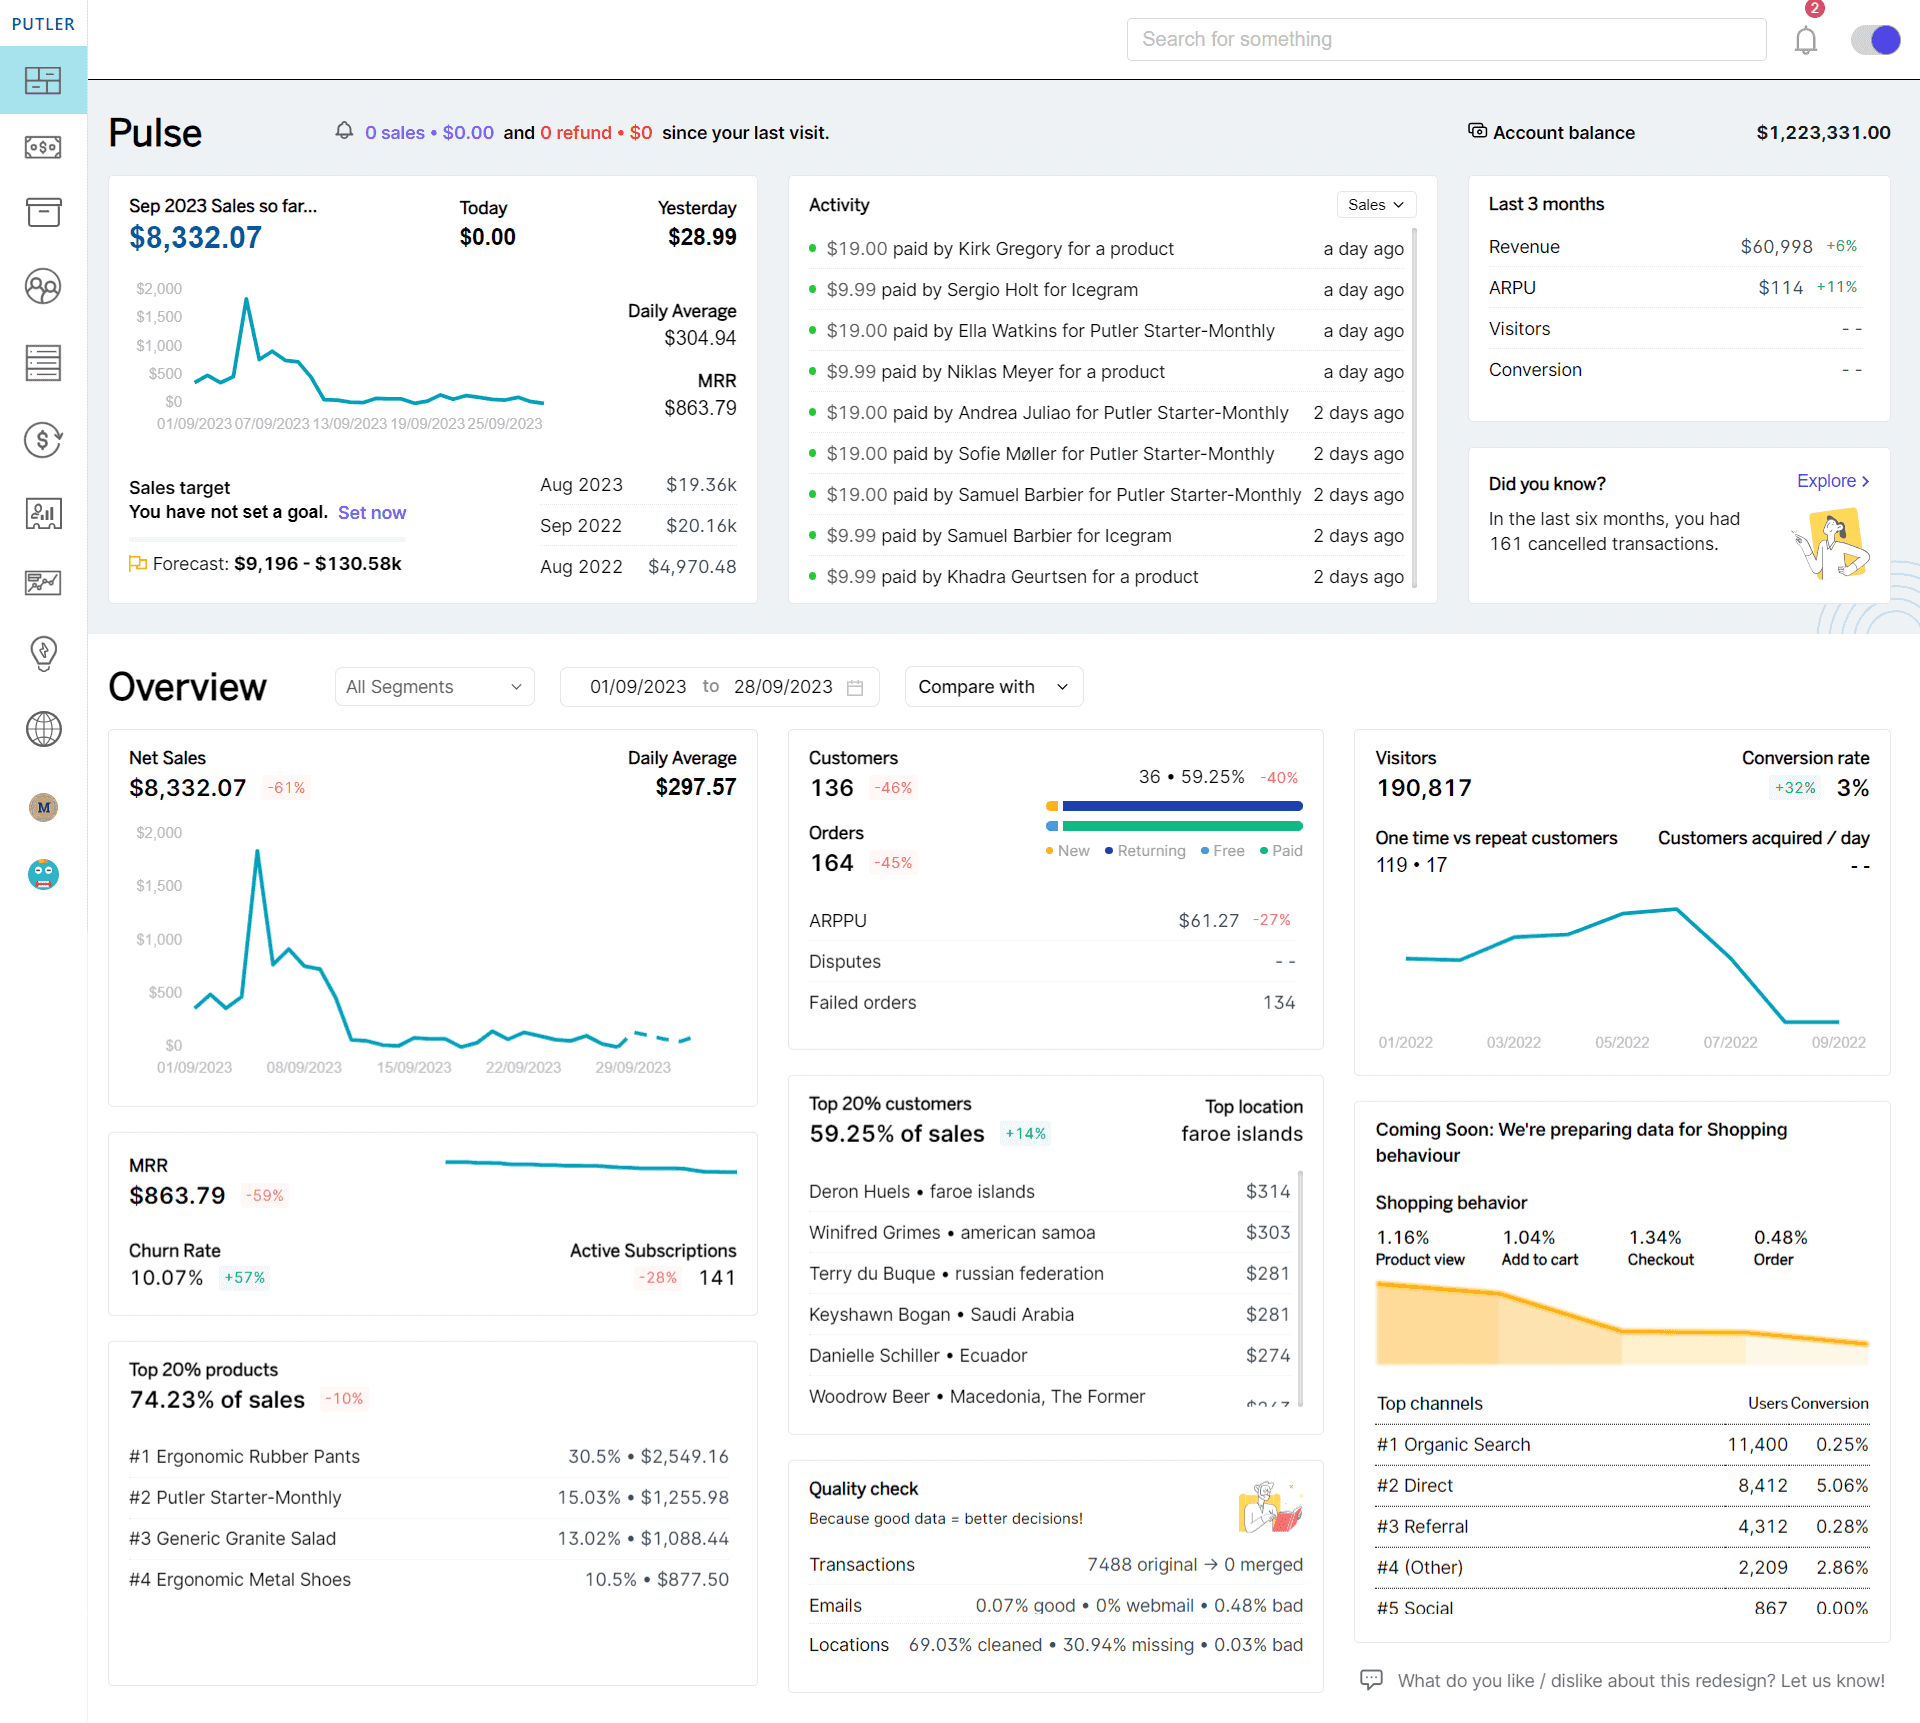Click the customers icon in sidebar

point(43,286)
